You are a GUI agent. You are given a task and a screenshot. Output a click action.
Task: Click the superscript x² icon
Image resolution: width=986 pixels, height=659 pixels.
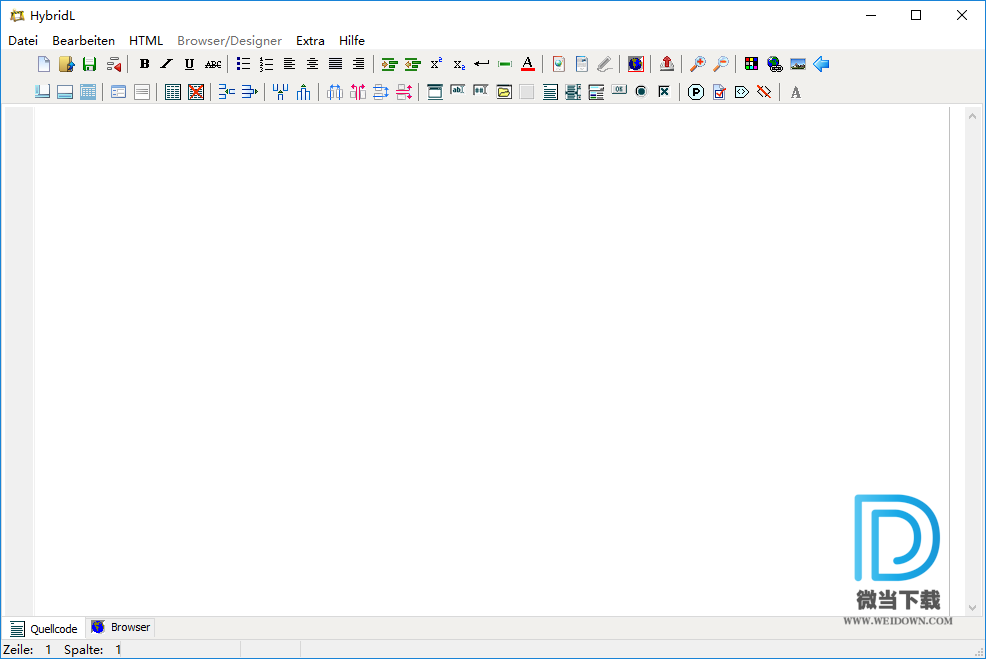pyautogui.click(x=436, y=64)
